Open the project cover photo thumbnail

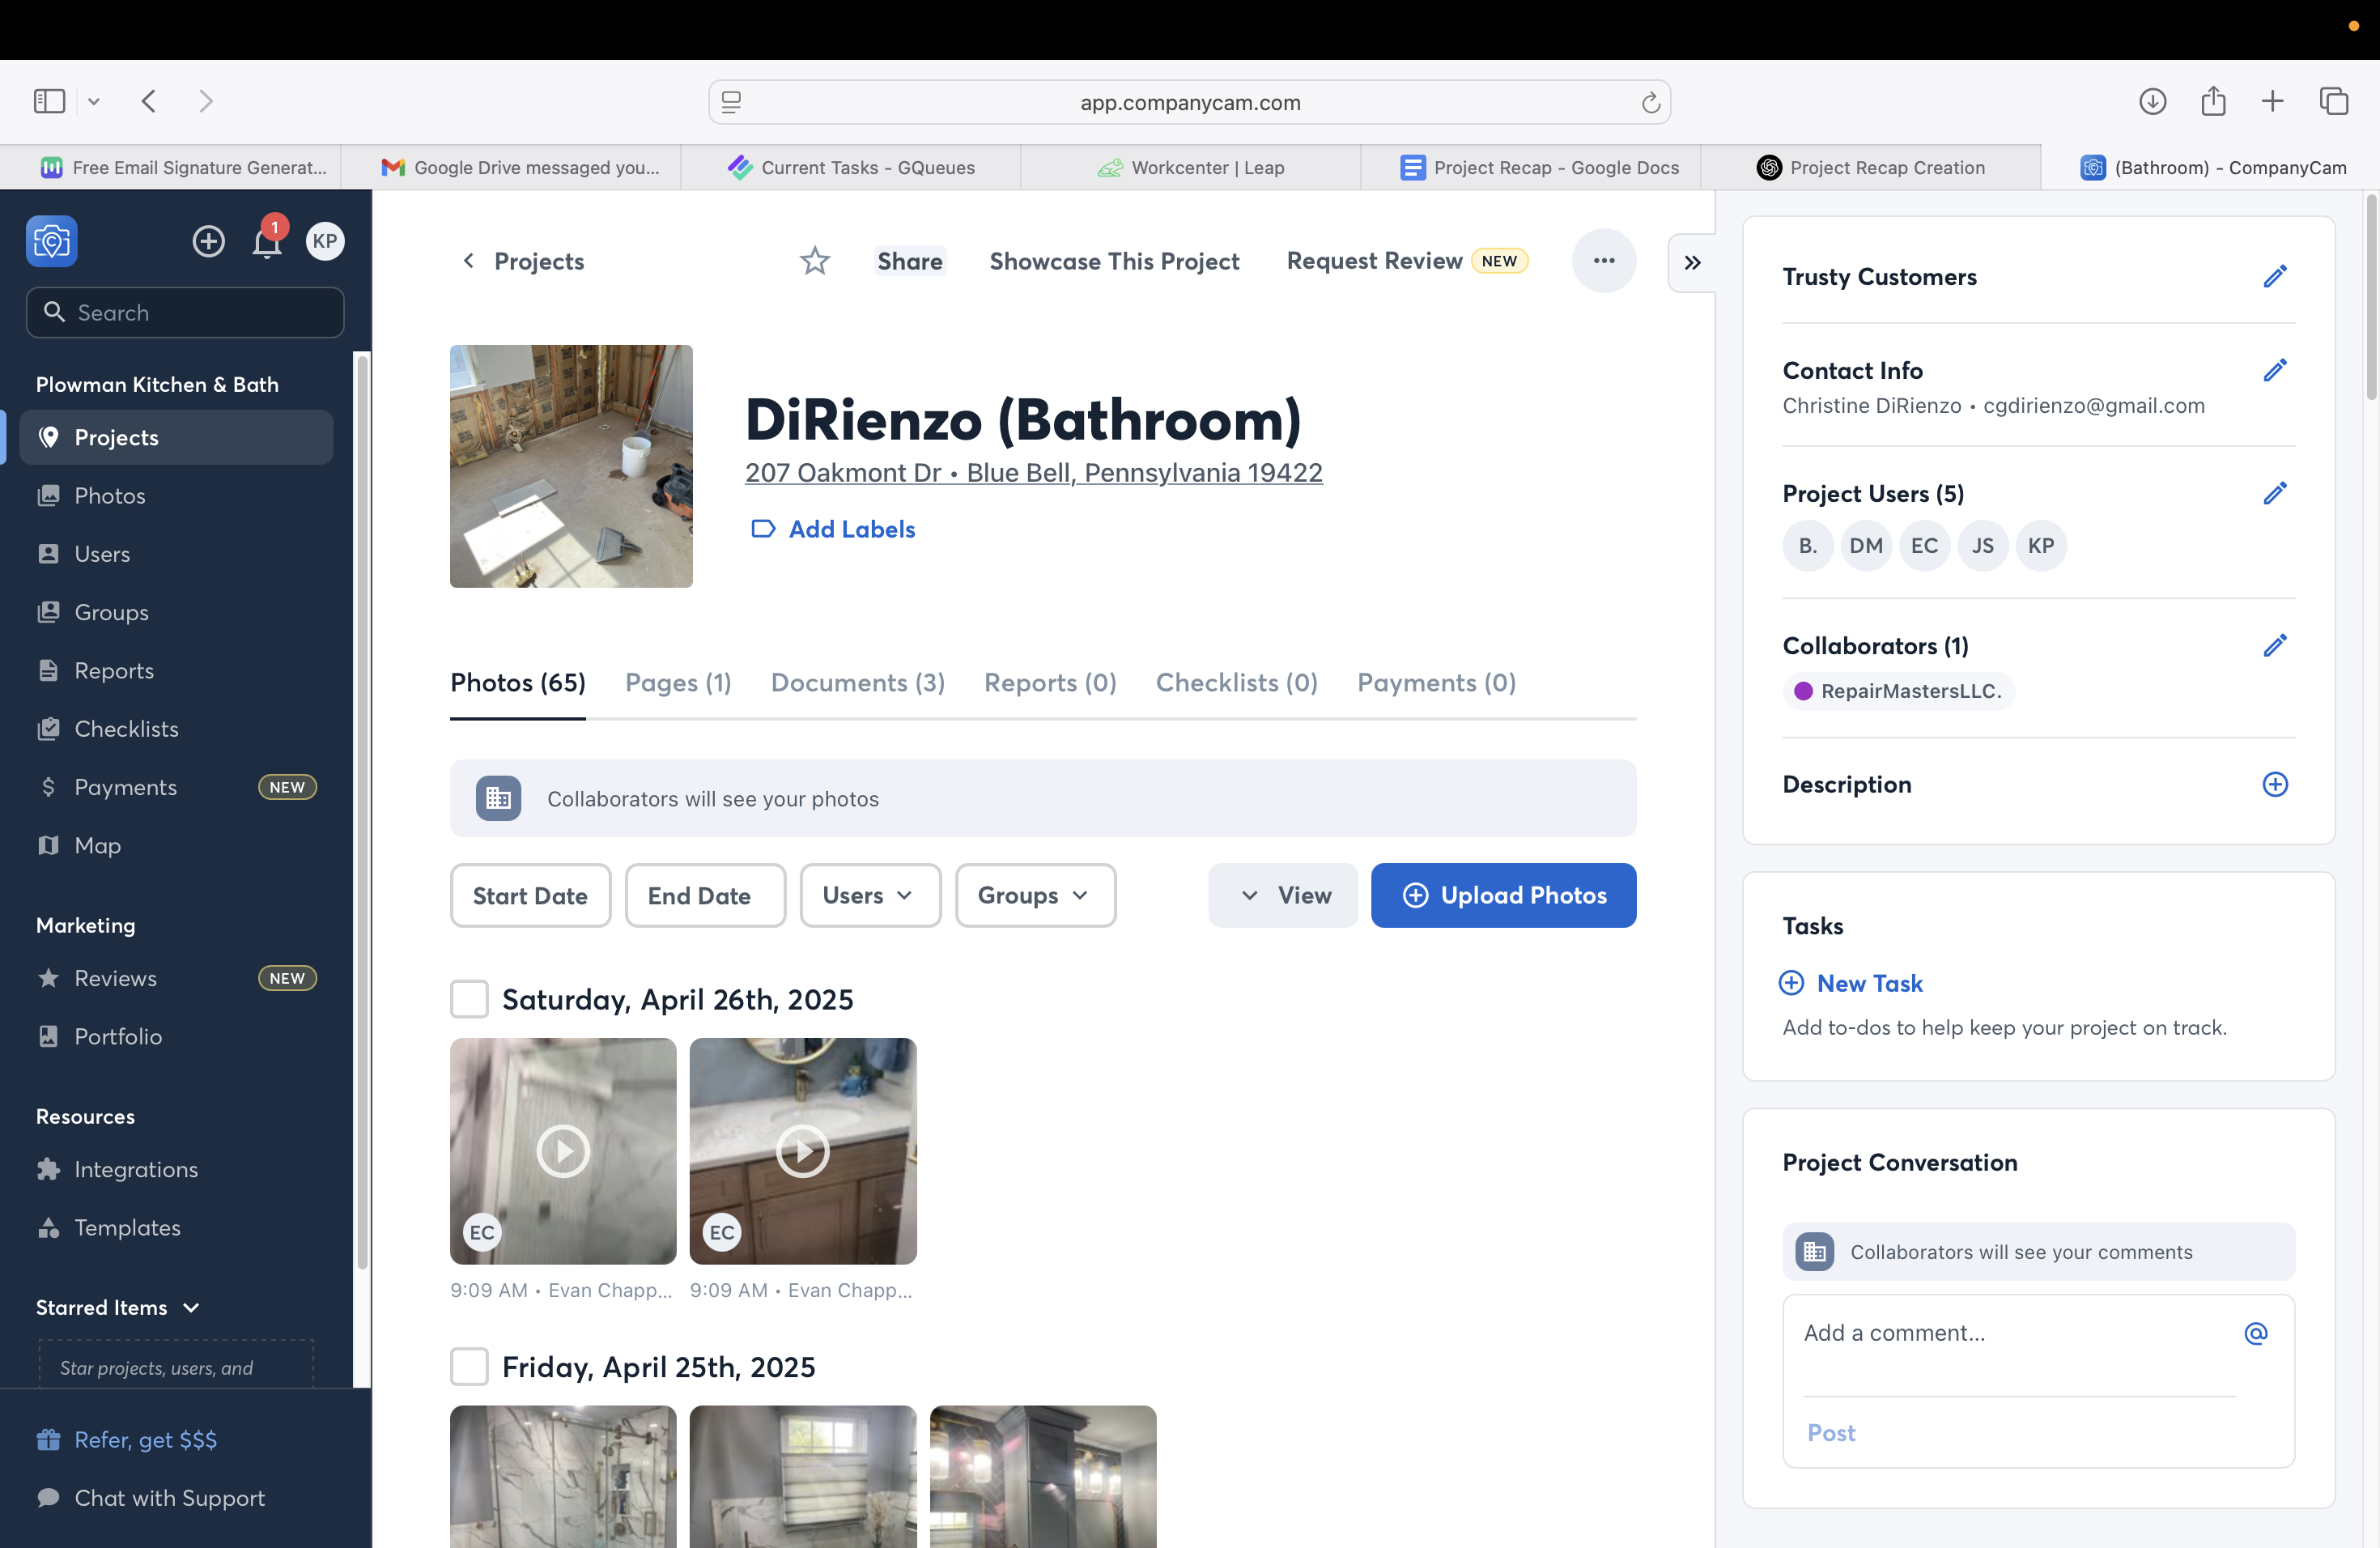coord(571,466)
